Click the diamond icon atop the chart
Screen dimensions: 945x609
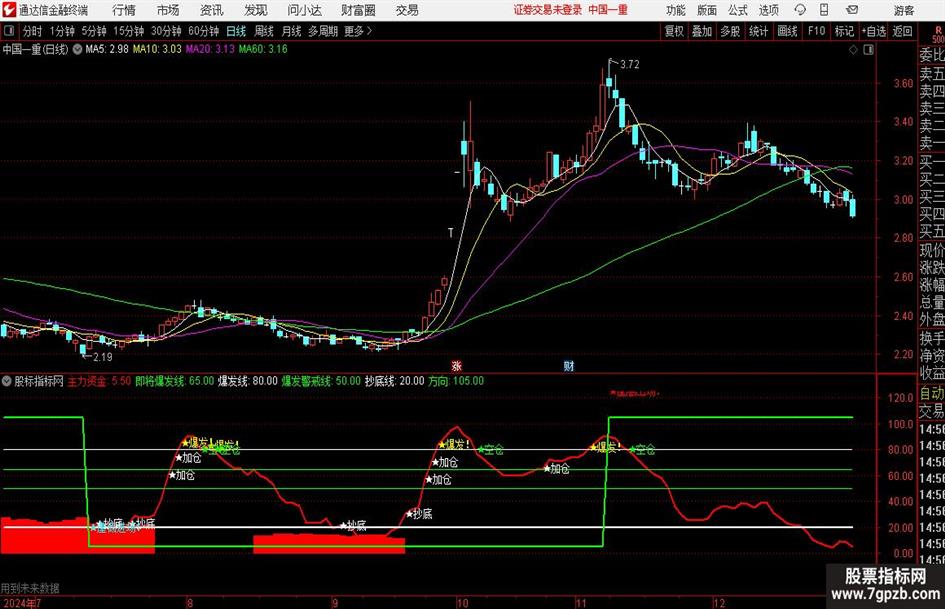coord(853,50)
